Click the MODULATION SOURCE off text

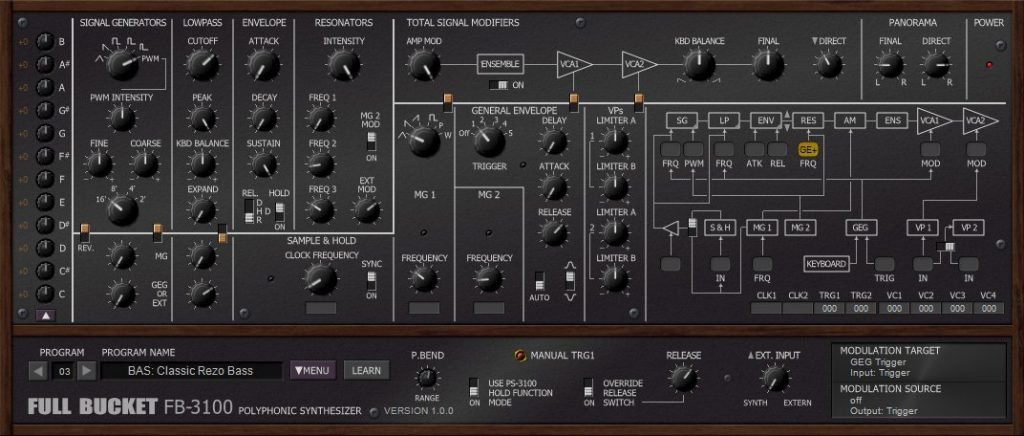[856, 399]
